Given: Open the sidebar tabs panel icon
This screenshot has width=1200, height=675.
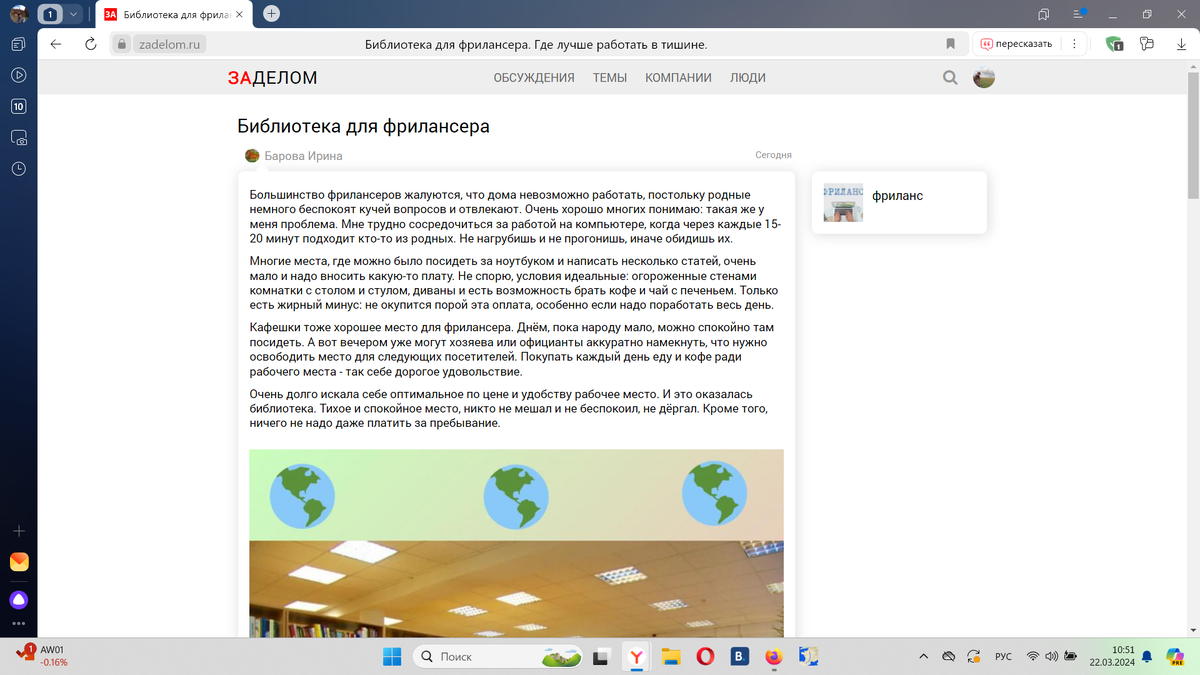Looking at the screenshot, I should (x=18, y=45).
